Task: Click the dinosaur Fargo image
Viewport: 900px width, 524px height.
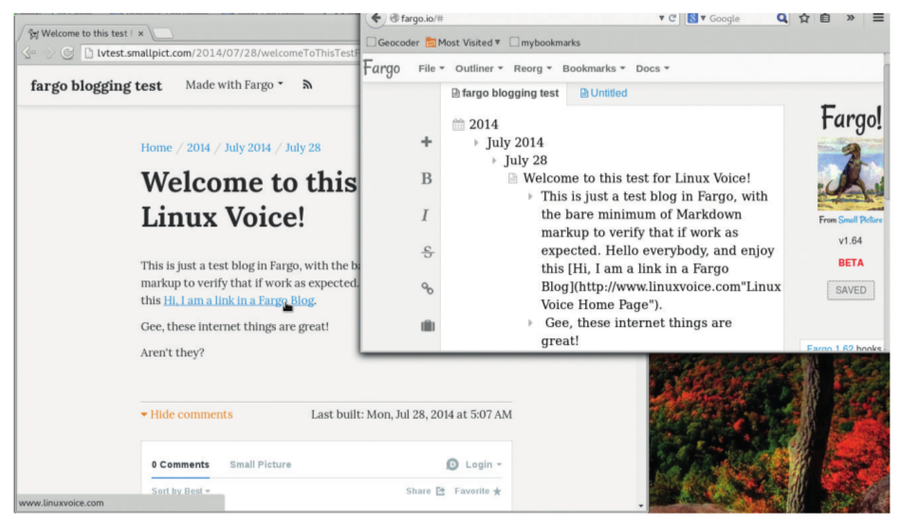Action: click(850, 174)
